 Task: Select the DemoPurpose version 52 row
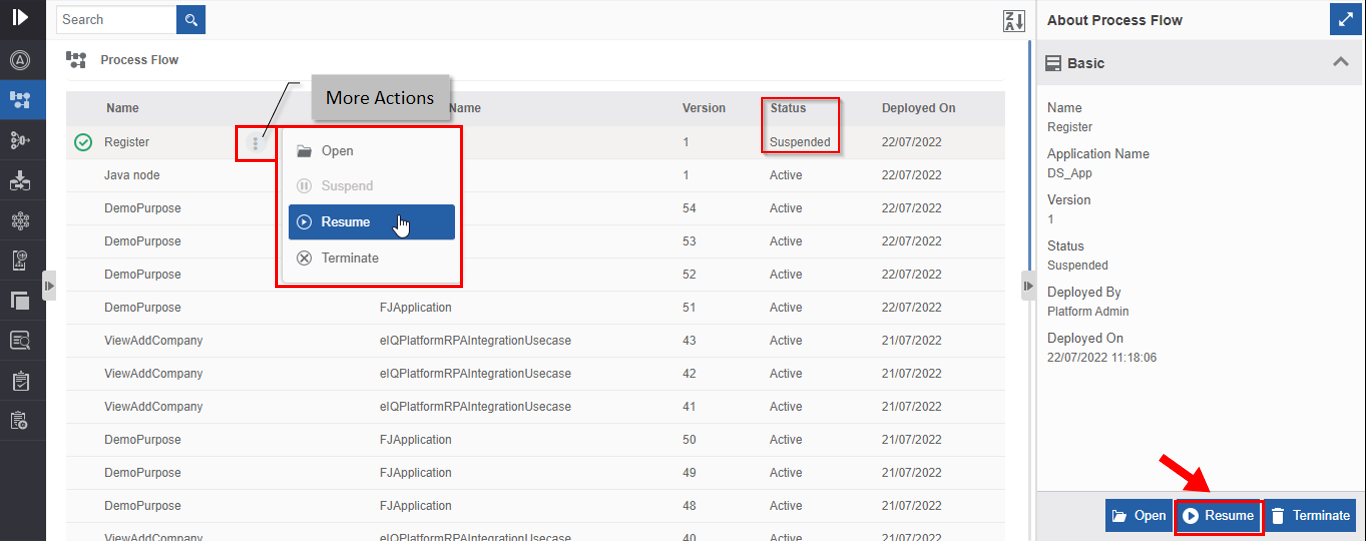tap(535, 275)
